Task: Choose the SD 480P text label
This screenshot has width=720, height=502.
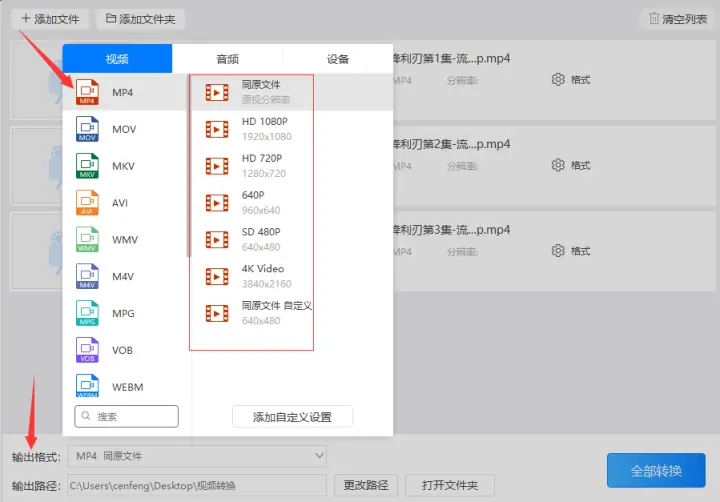Action: pos(261,231)
